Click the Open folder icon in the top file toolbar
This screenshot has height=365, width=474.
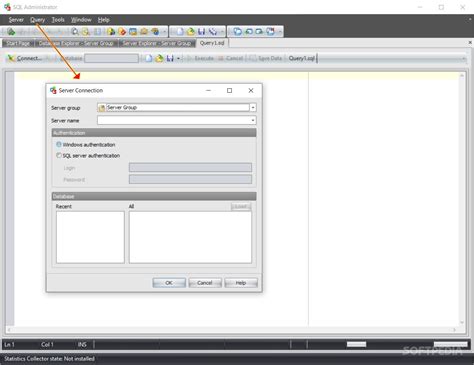pos(191,32)
